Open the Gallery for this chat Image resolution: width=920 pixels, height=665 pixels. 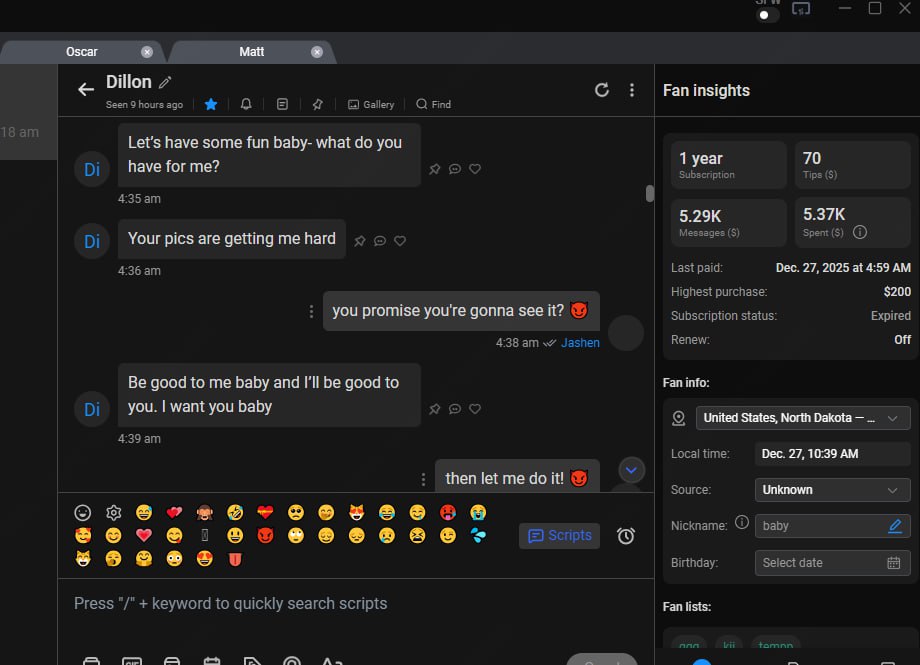tap(371, 104)
